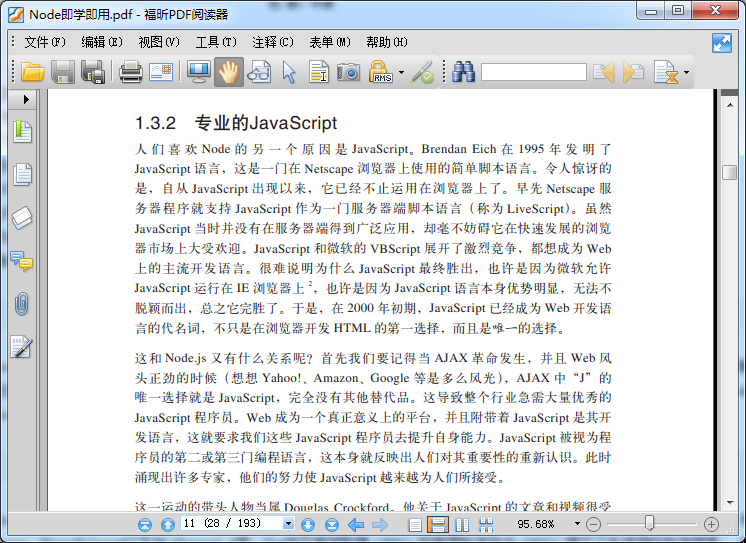The width and height of the screenshot is (746, 543).
Task: Expand the RMS lock dropdown arrow
Action: tap(402, 72)
